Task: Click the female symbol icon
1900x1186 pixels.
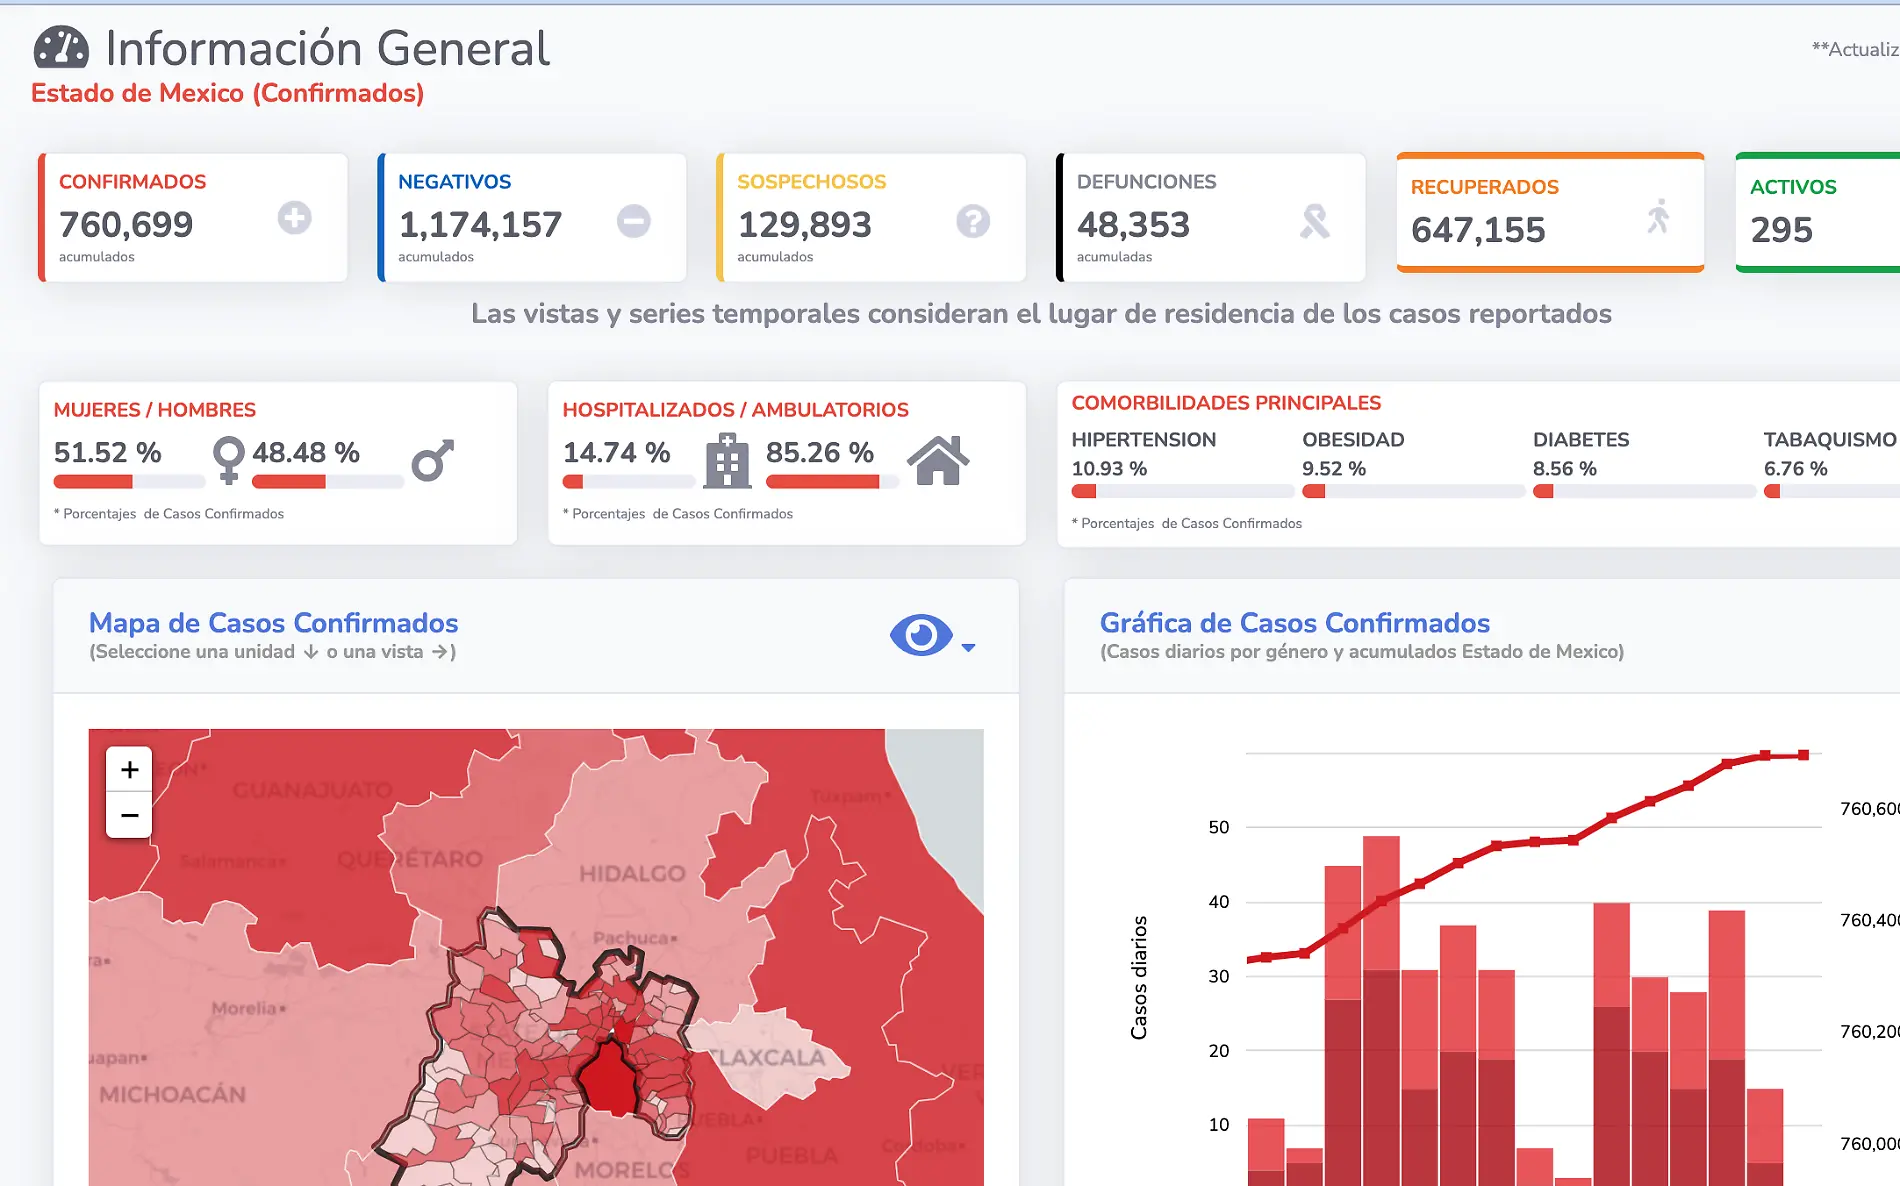Action: pyautogui.click(x=229, y=460)
